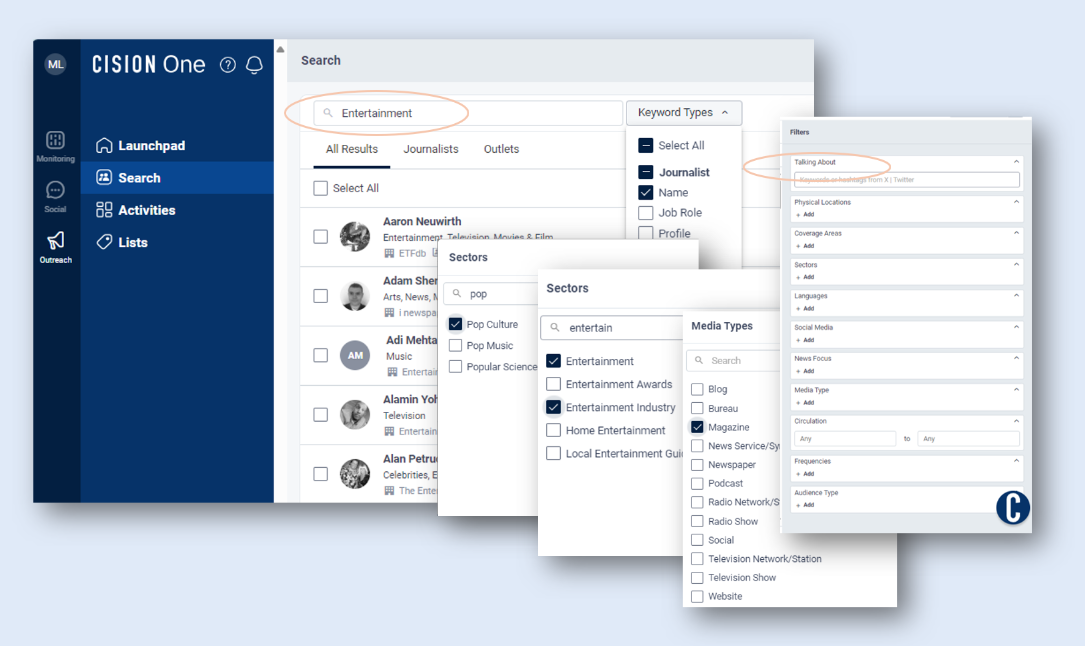Open Monitoring from the left rail
This screenshot has width=1085, height=646.
[55, 141]
